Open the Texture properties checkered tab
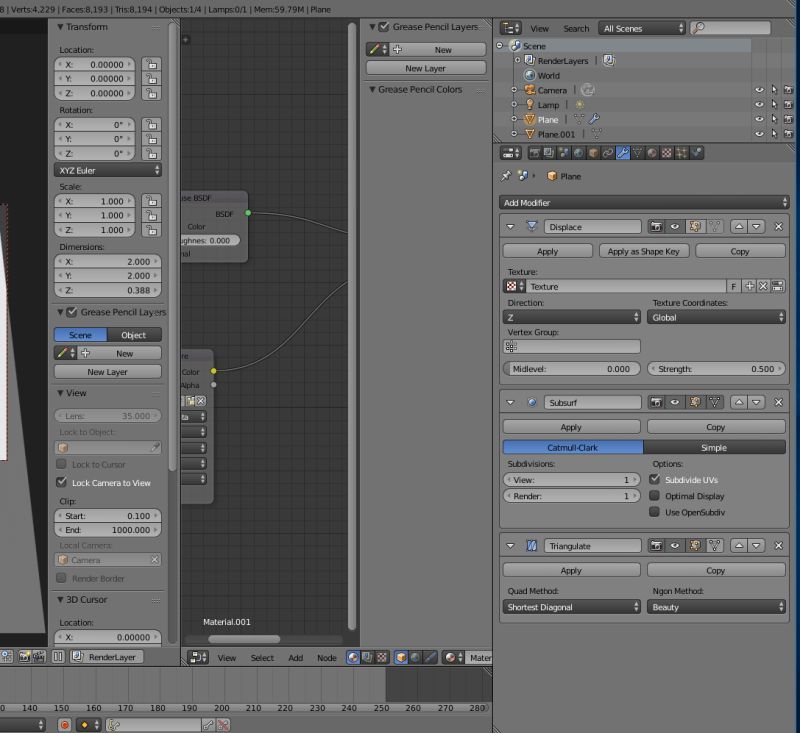800x733 pixels. pos(667,152)
